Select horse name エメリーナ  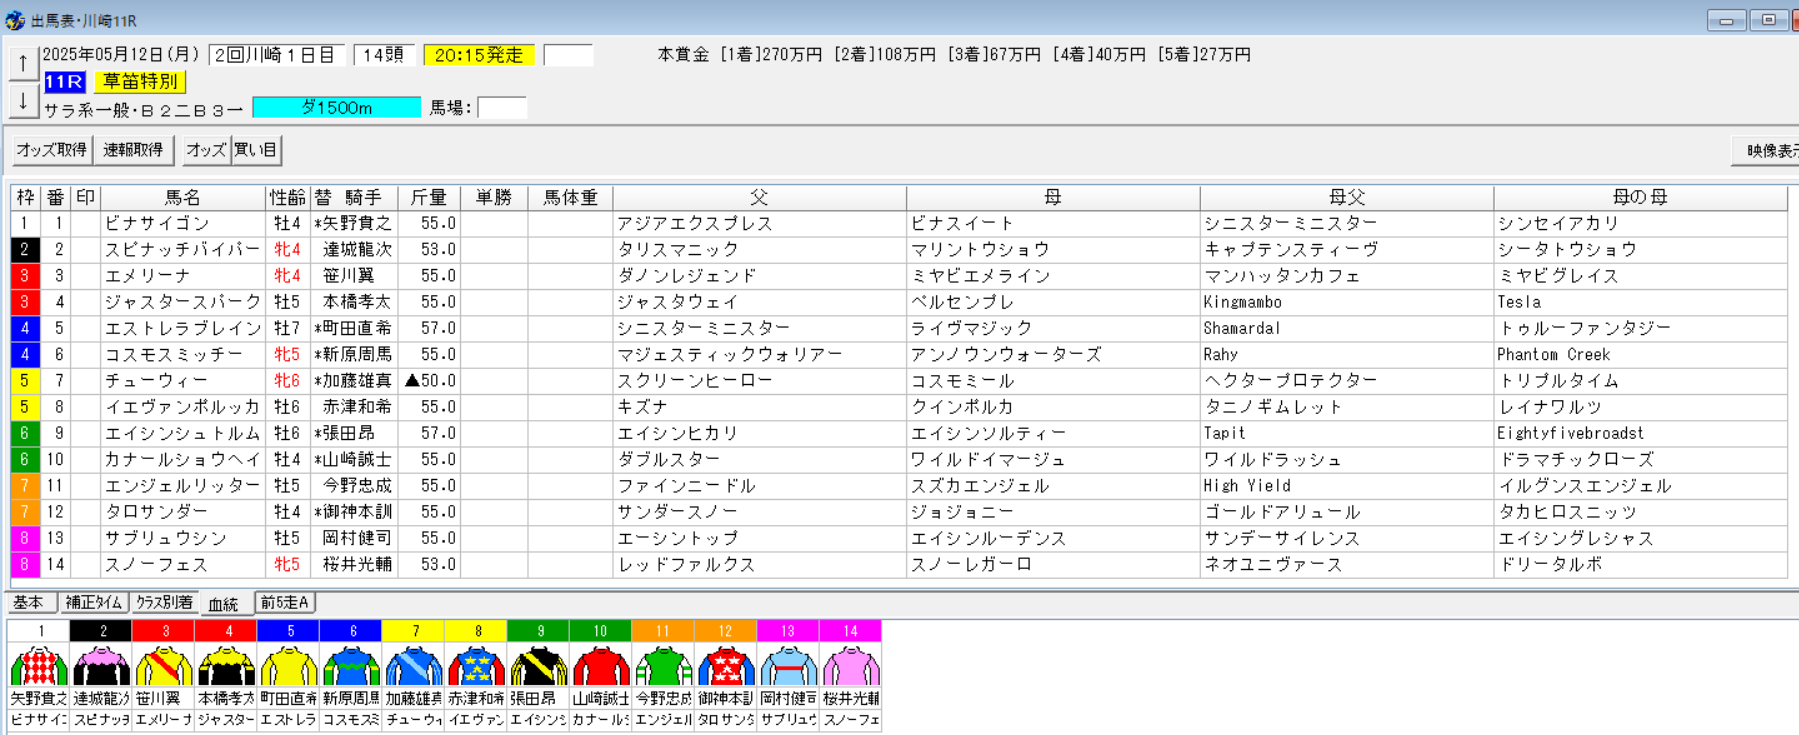pyautogui.click(x=147, y=276)
